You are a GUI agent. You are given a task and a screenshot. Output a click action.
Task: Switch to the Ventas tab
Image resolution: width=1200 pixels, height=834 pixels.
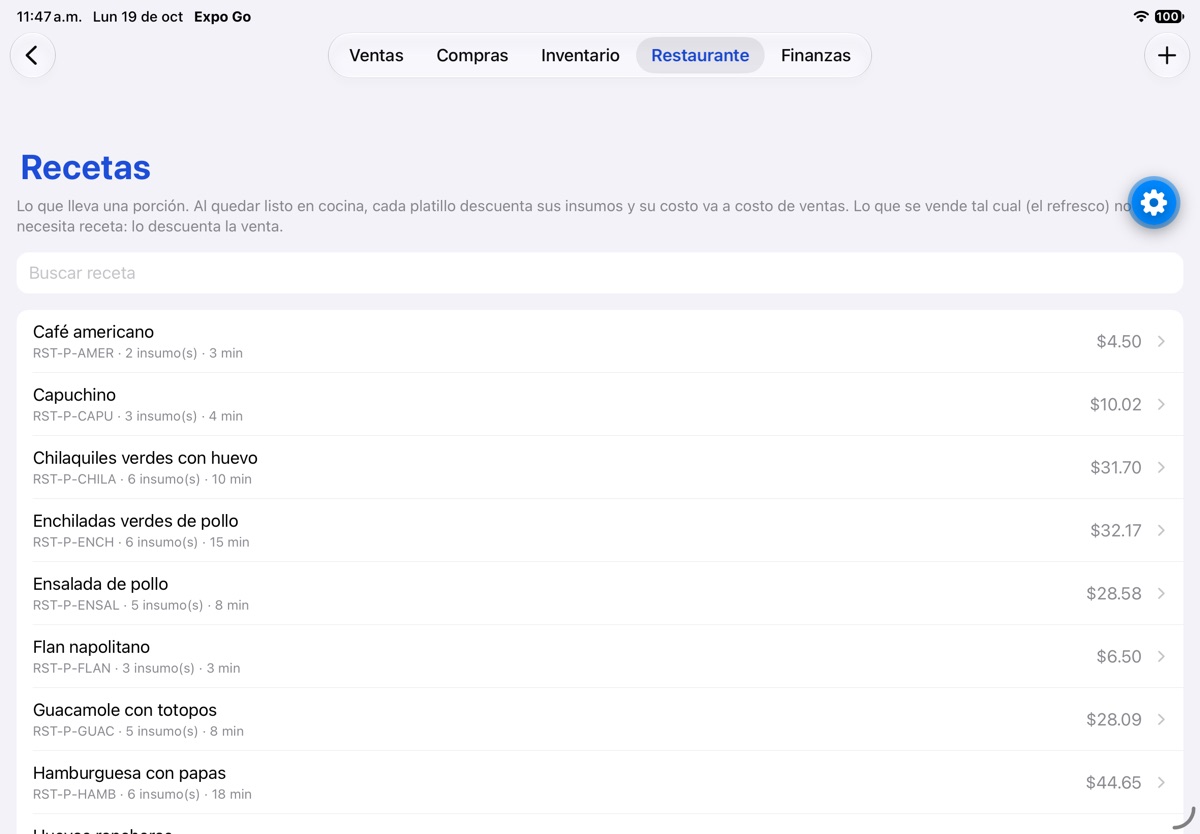(376, 55)
